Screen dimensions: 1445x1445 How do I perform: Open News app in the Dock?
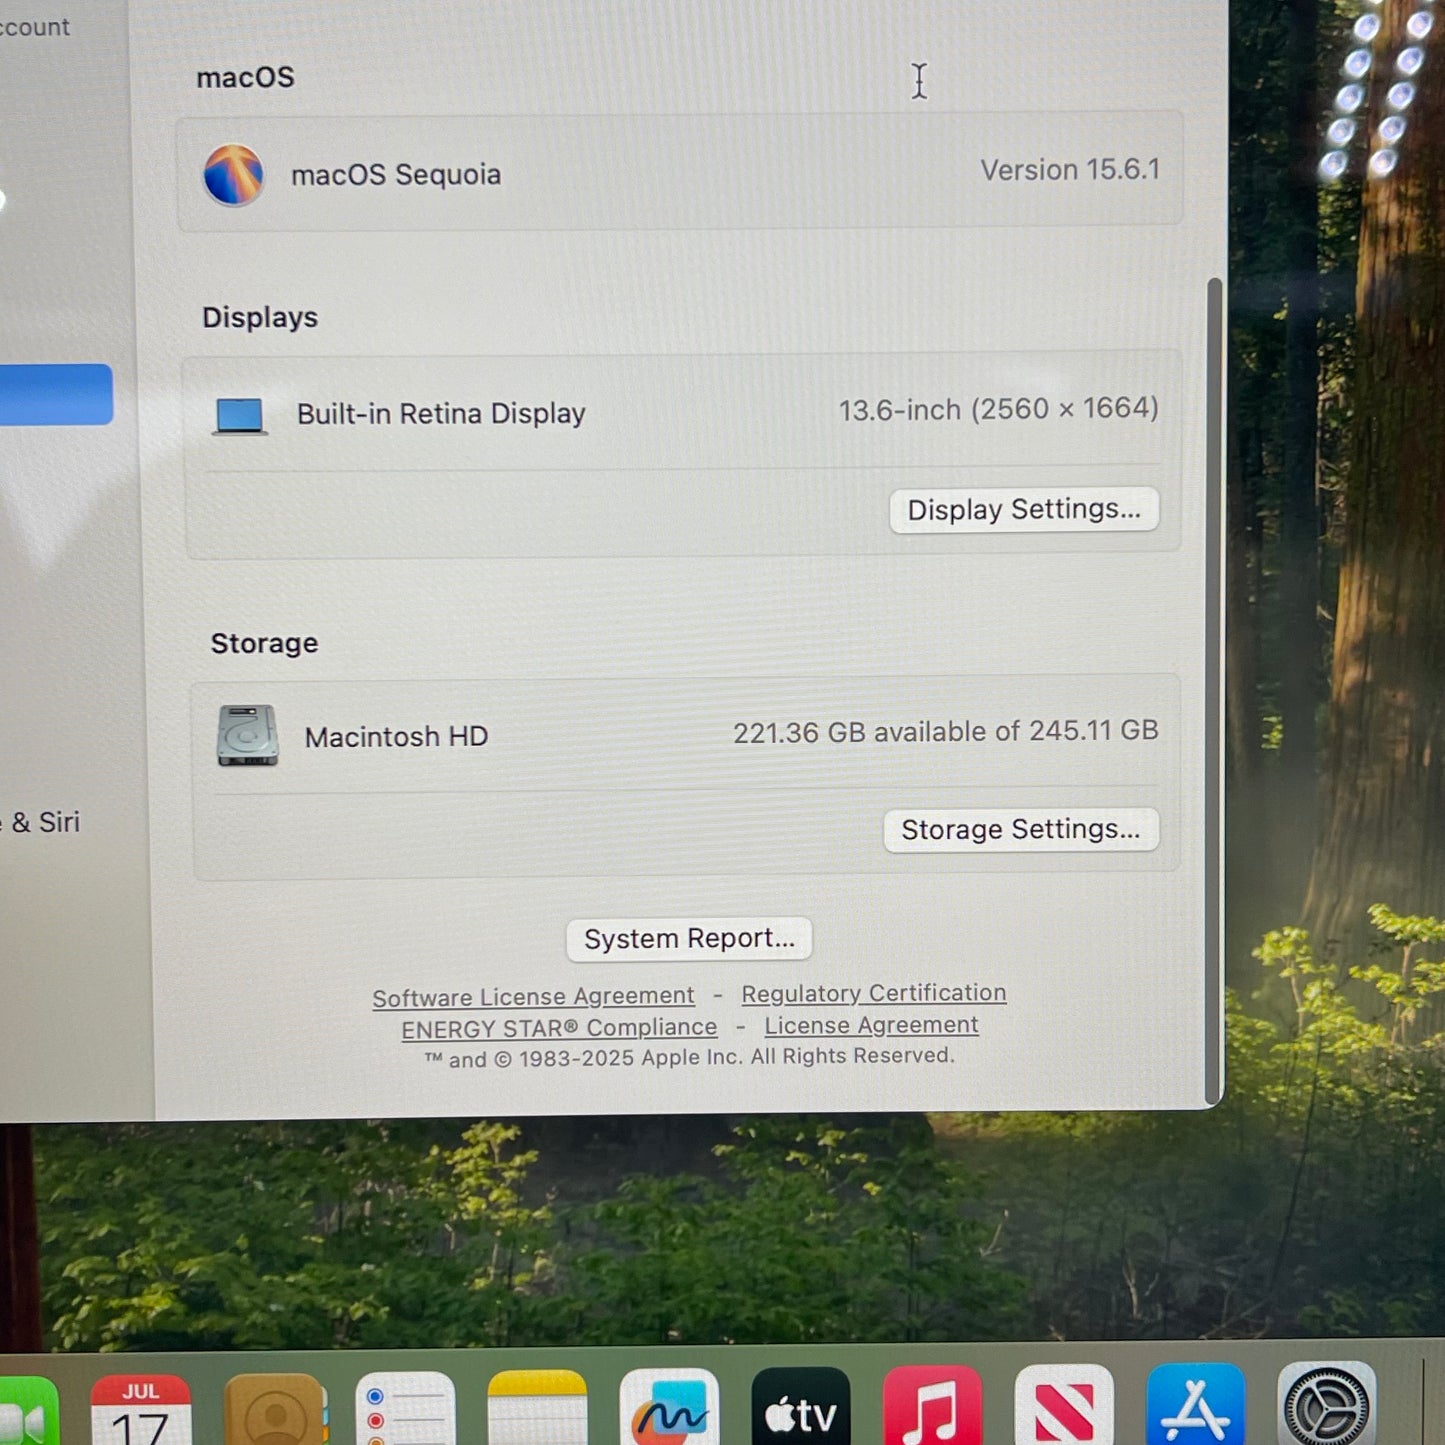[1064, 1404]
